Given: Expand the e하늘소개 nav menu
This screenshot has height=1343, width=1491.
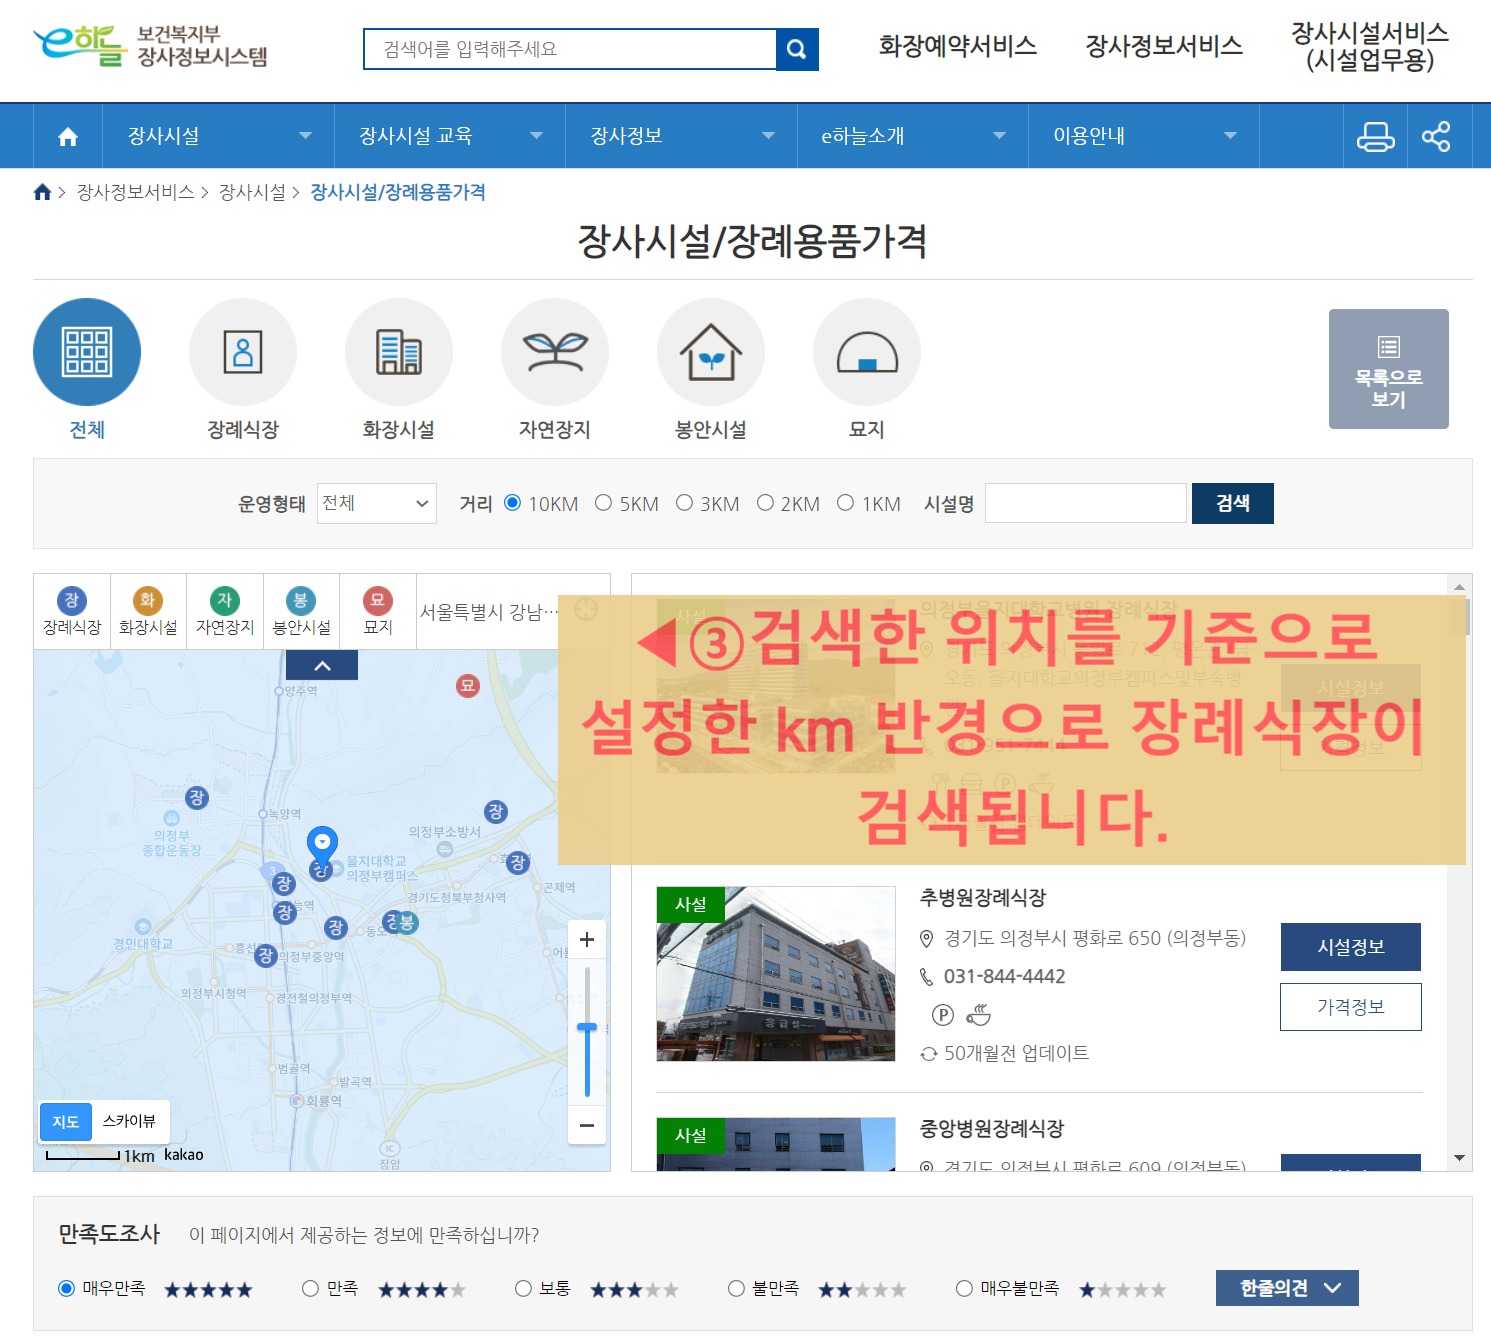Looking at the screenshot, I should (x=913, y=136).
